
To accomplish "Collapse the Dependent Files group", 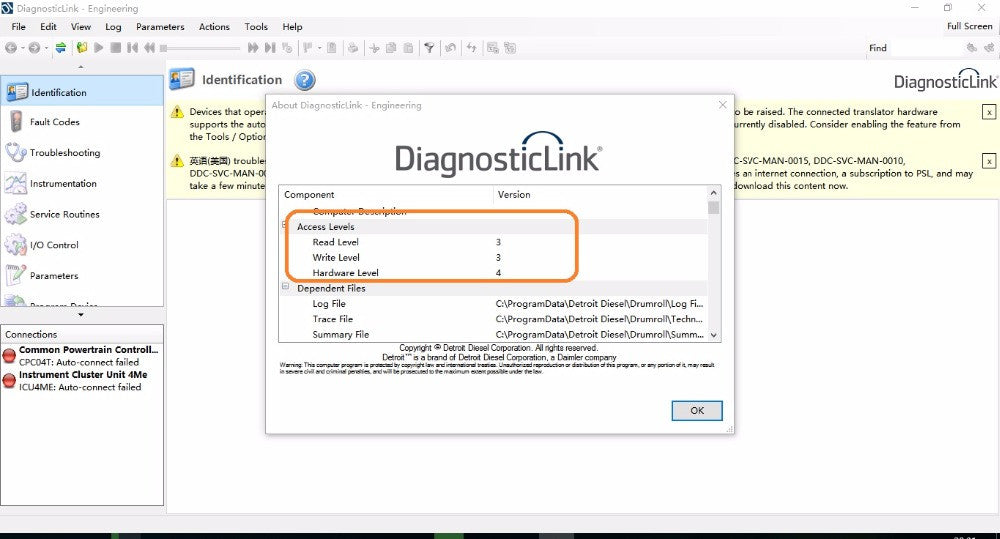I will point(285,287).
